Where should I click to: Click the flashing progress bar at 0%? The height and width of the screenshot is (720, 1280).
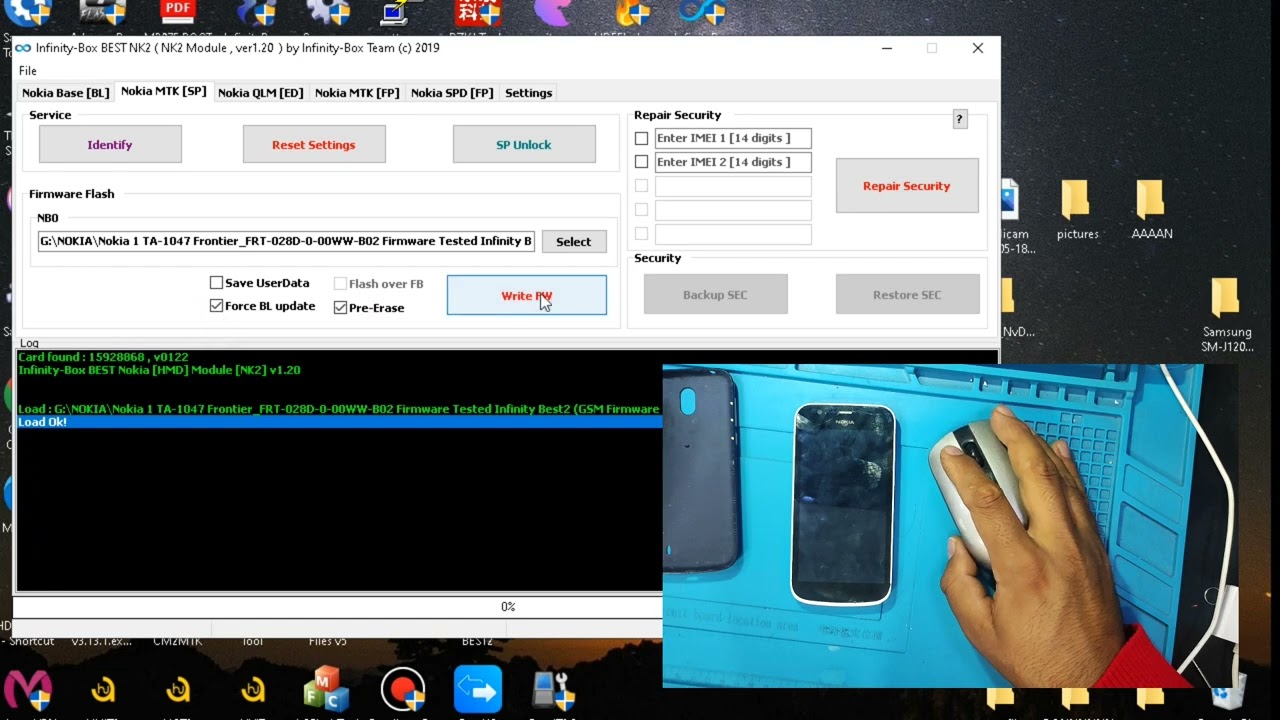[x=337, y=606]
